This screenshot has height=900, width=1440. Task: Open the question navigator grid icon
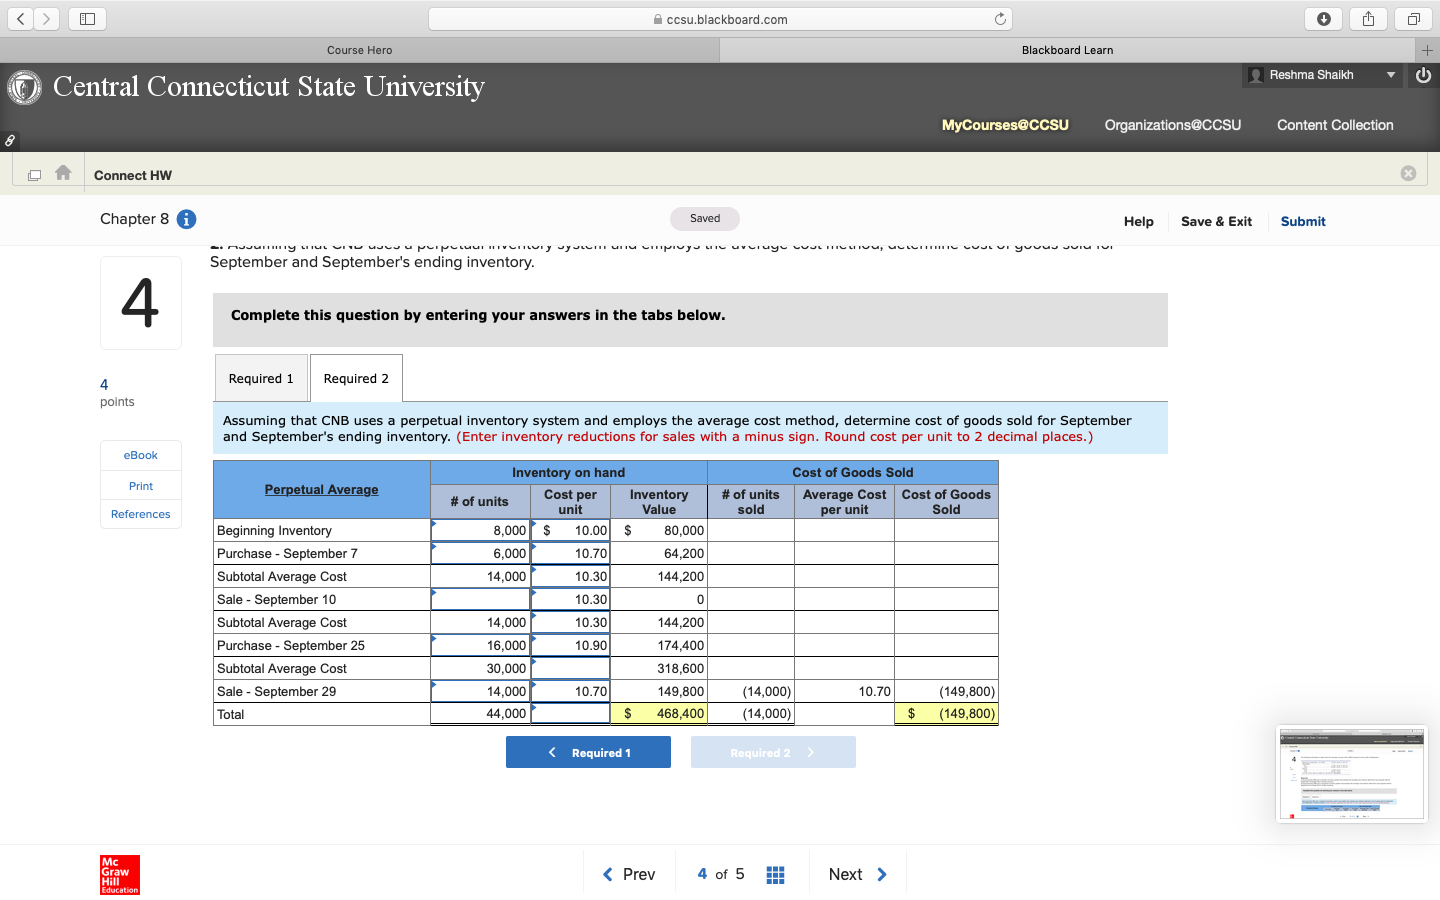(x=775, y=873)
